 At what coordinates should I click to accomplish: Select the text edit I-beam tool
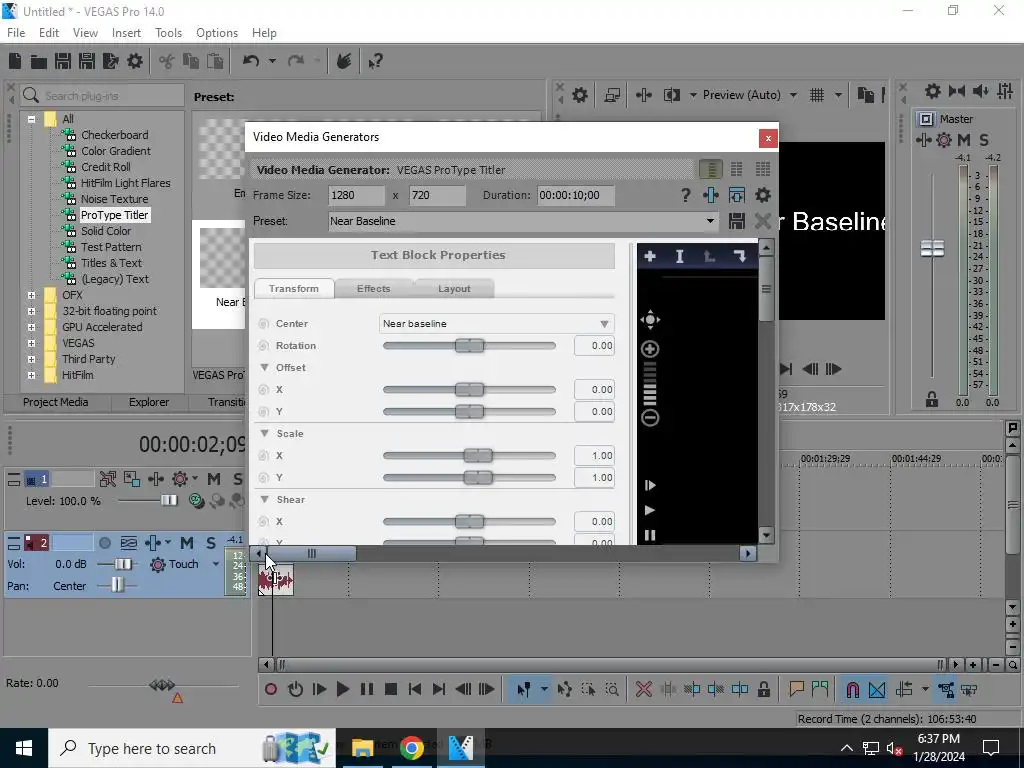[680, 257]
